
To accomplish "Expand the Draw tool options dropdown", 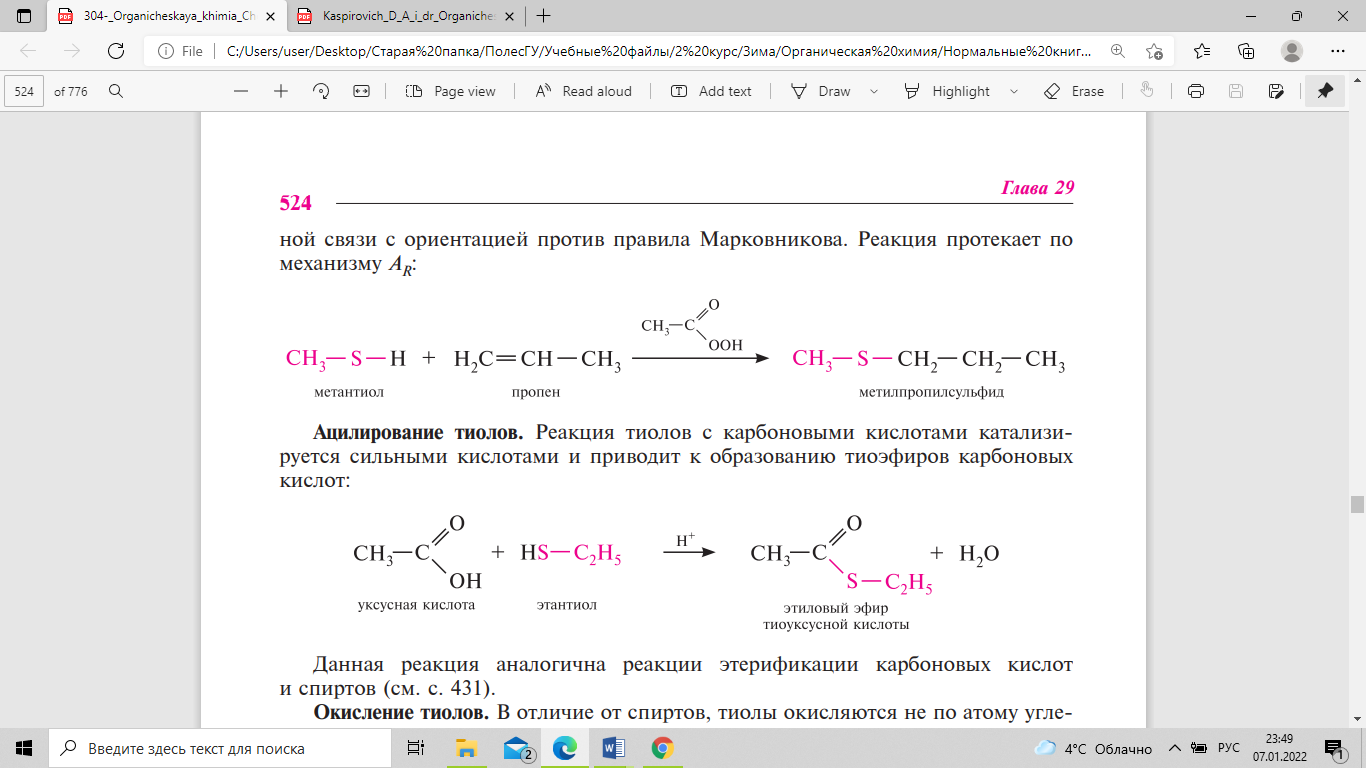I will click(x=874, y=91).
